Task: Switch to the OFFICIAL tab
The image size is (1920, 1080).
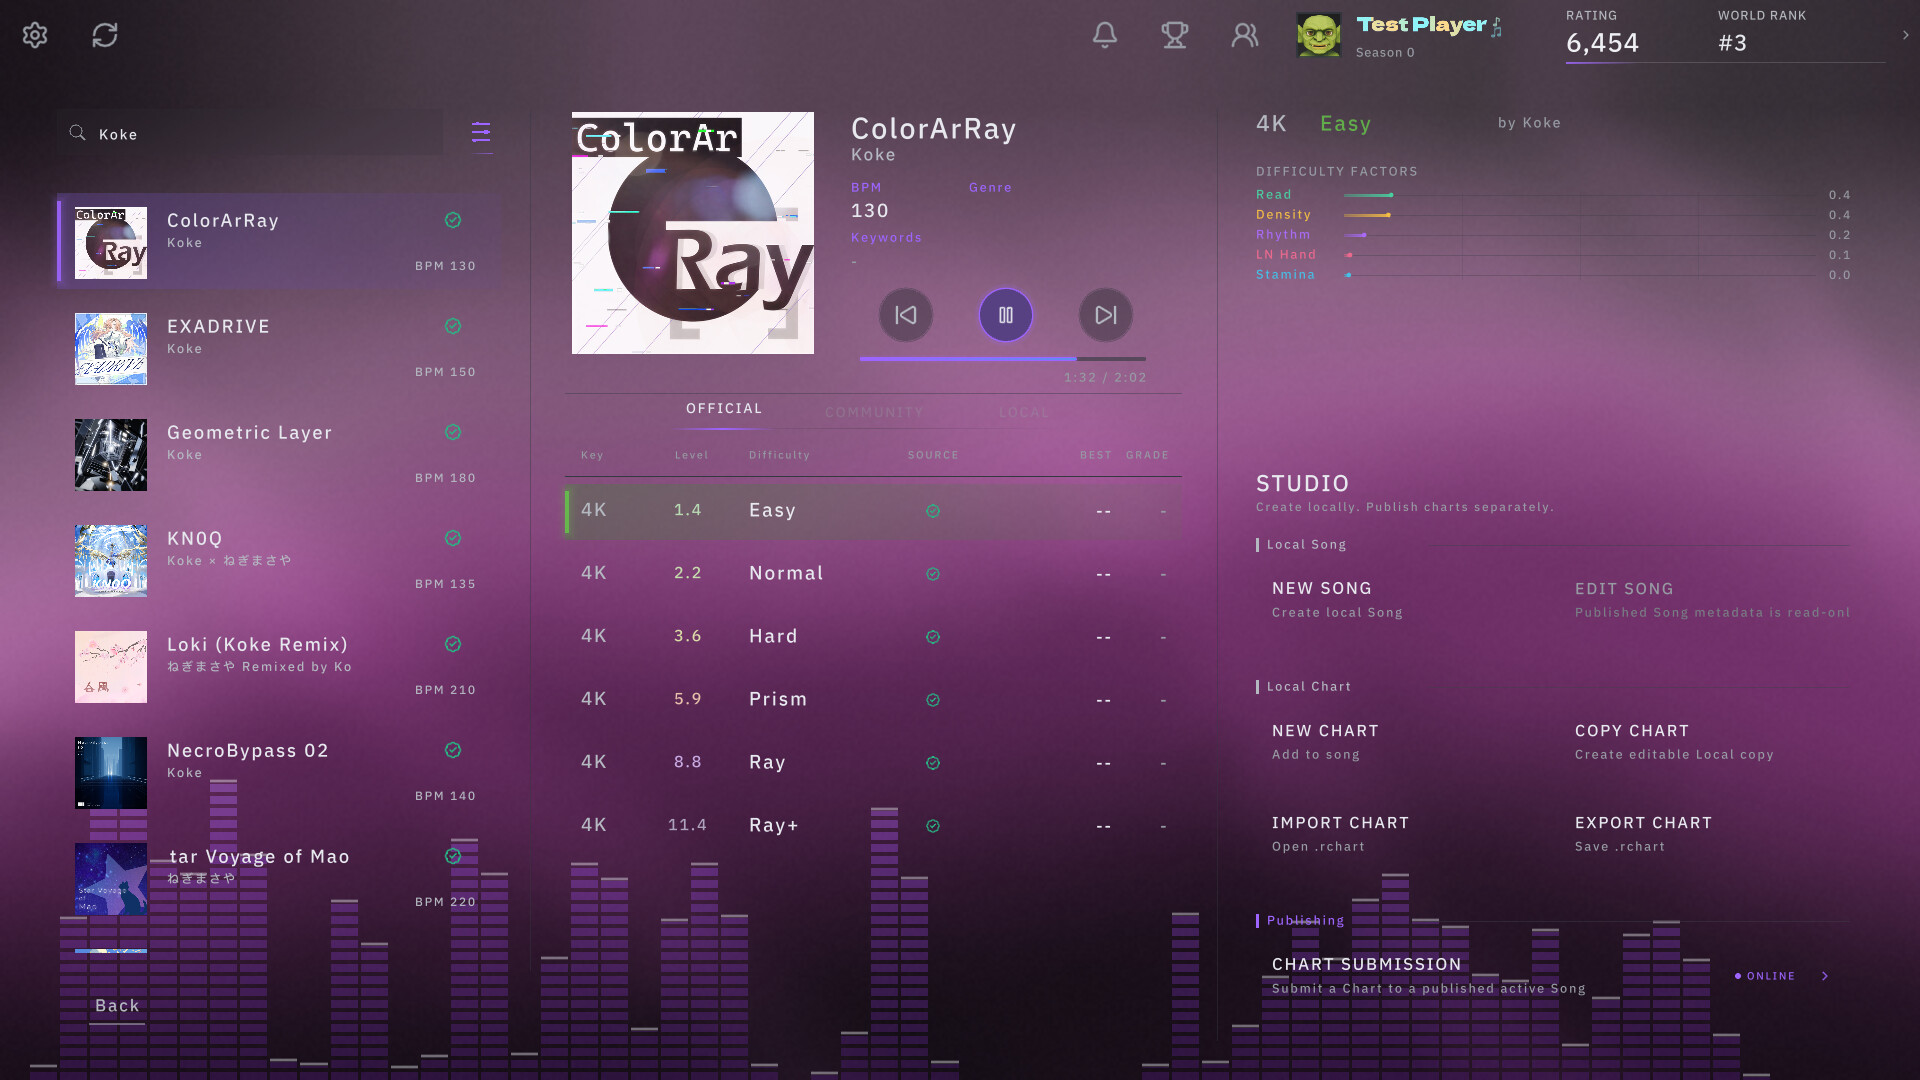Action: click(x=724, y=409)
